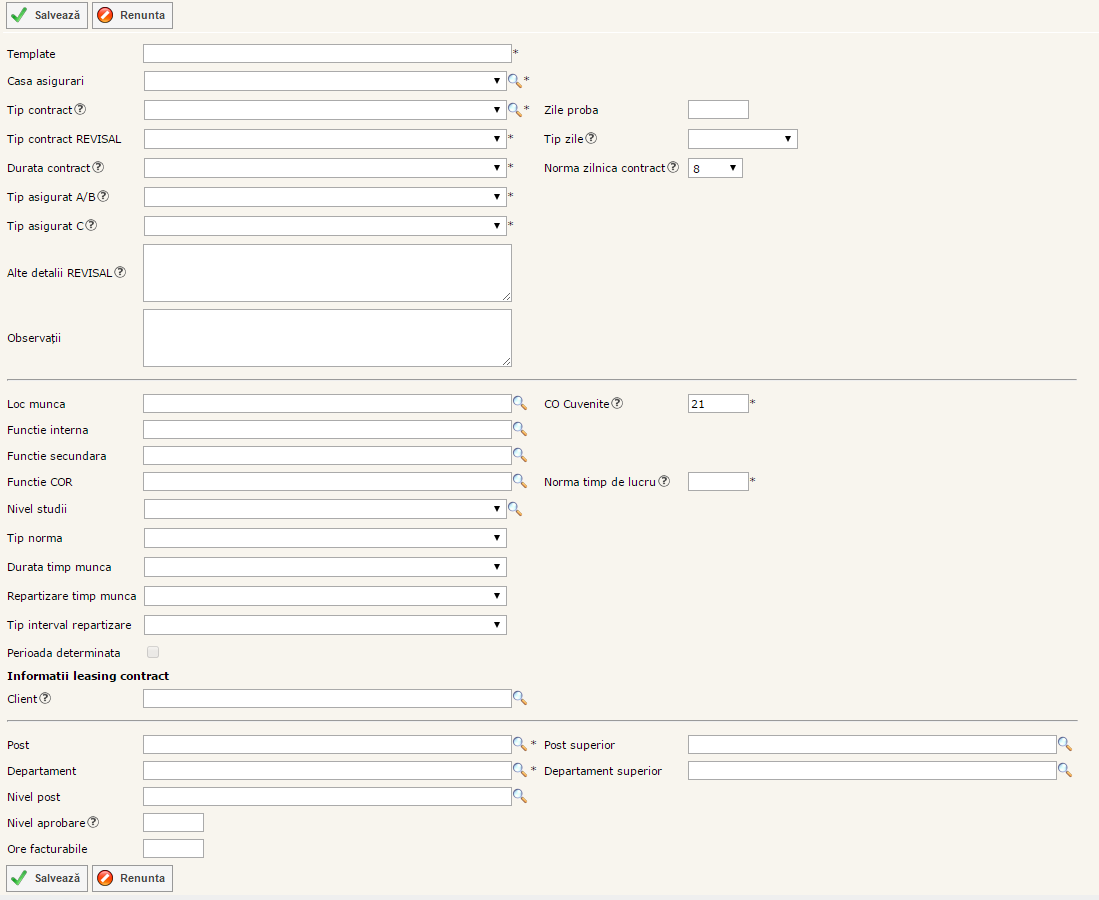Click the magnifier next to Nivel post
This screenshot has width=1099, height=900.
tap(519, 796)
